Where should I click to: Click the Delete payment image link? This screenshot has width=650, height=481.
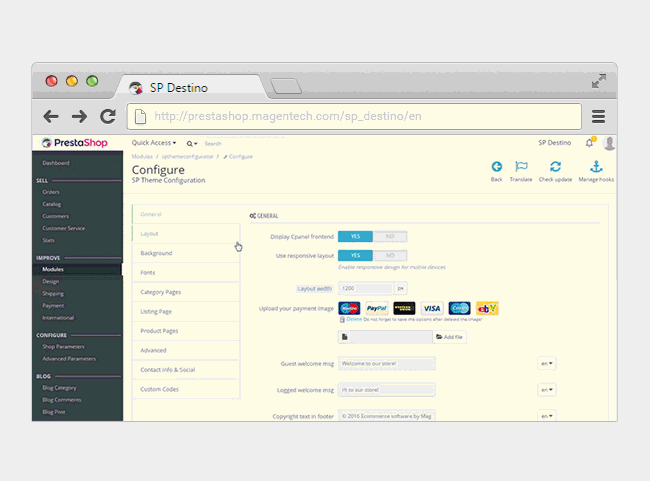pyautogui.click(x=354, y=319)
